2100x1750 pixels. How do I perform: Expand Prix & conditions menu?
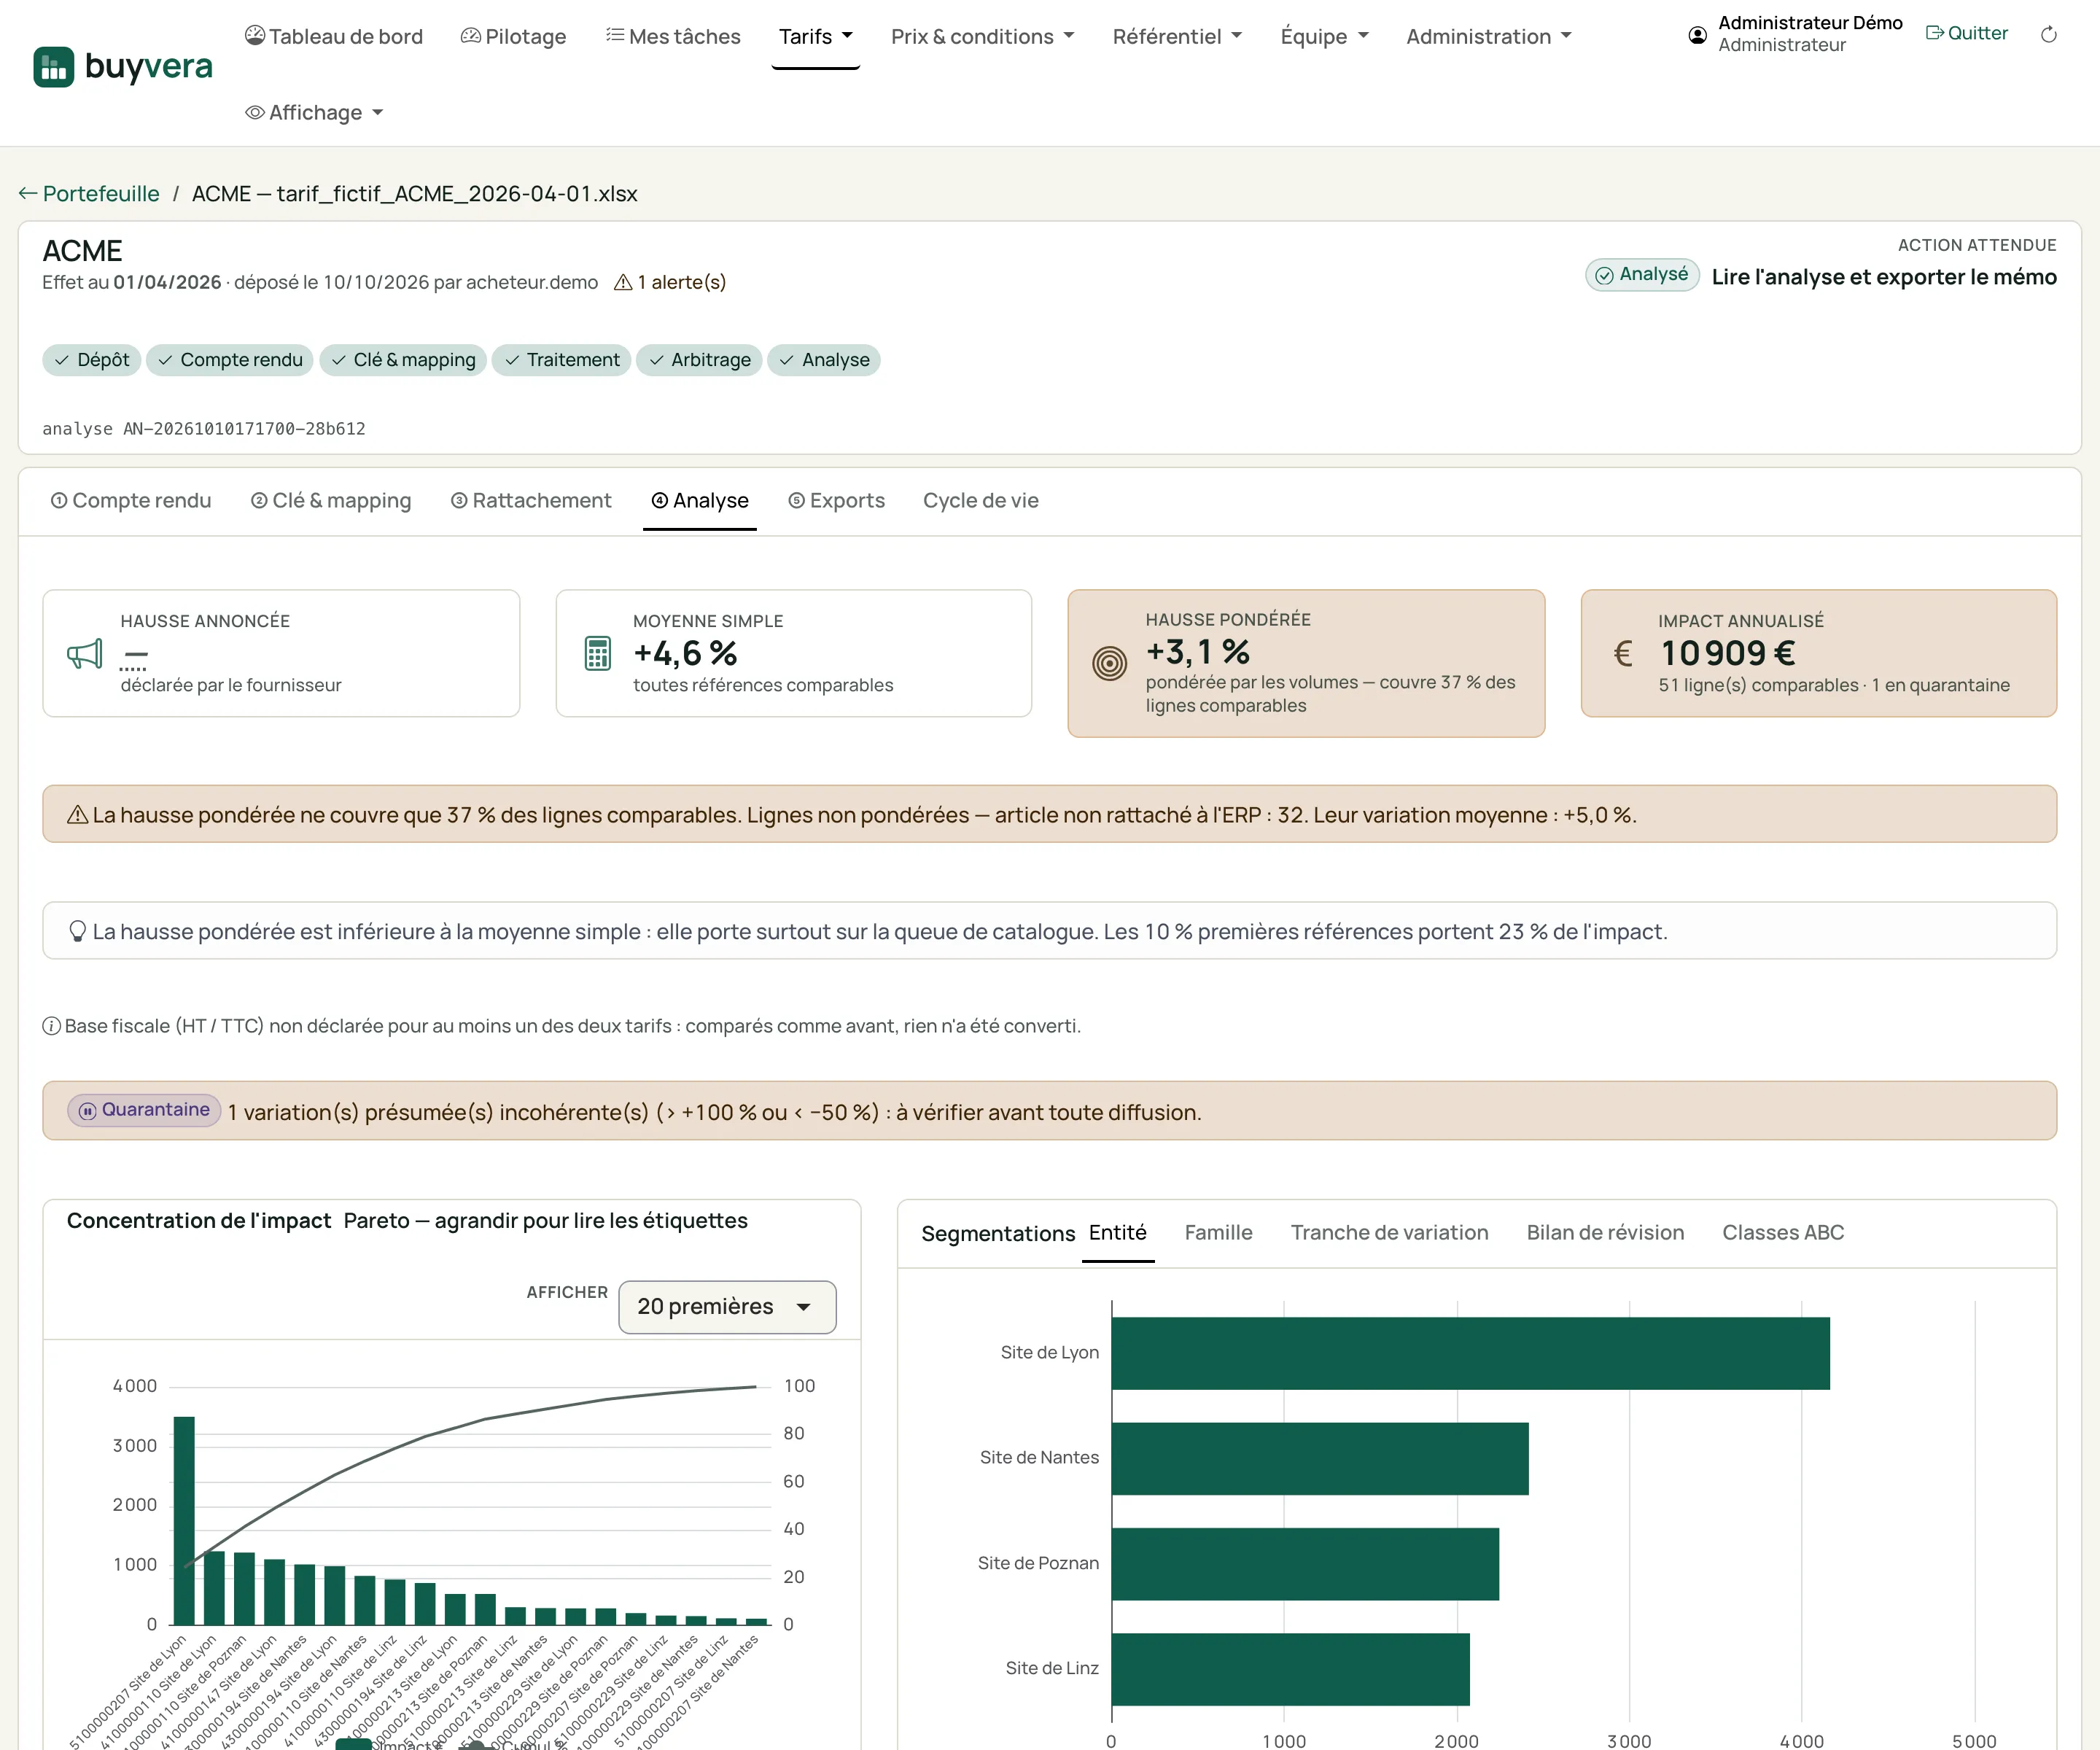point(982,36)
